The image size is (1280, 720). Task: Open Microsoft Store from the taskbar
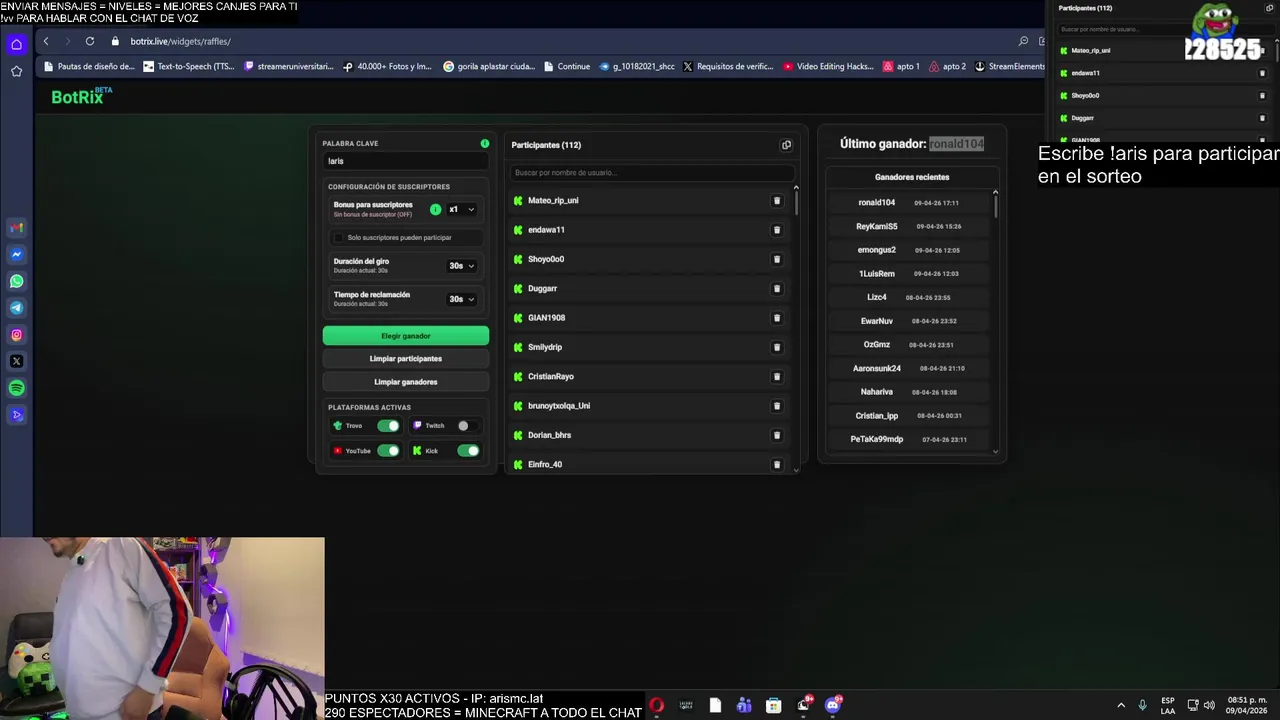pos(773,705)
